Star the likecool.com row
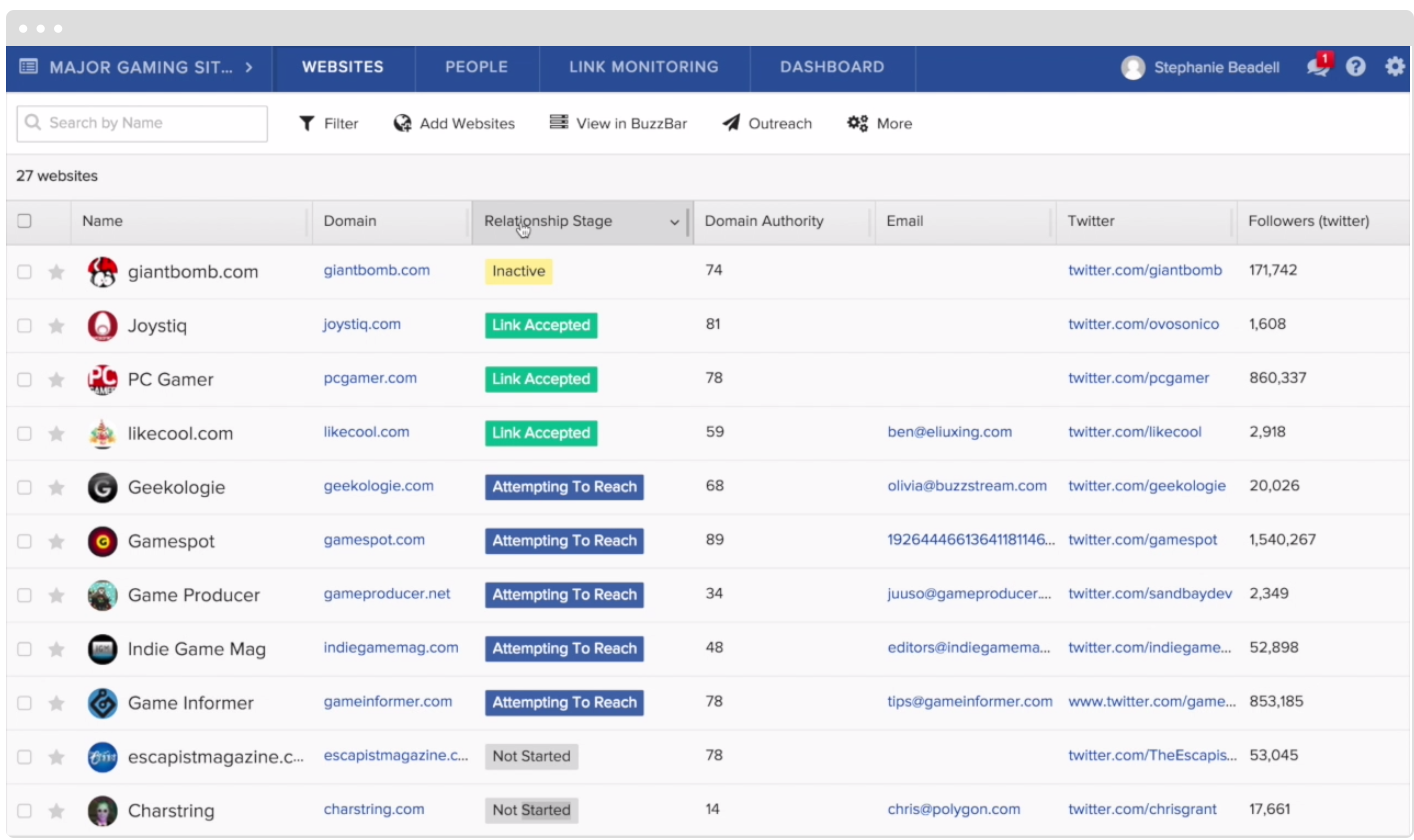The width and height of the screenshot is (1414, 840). point(57,434)
